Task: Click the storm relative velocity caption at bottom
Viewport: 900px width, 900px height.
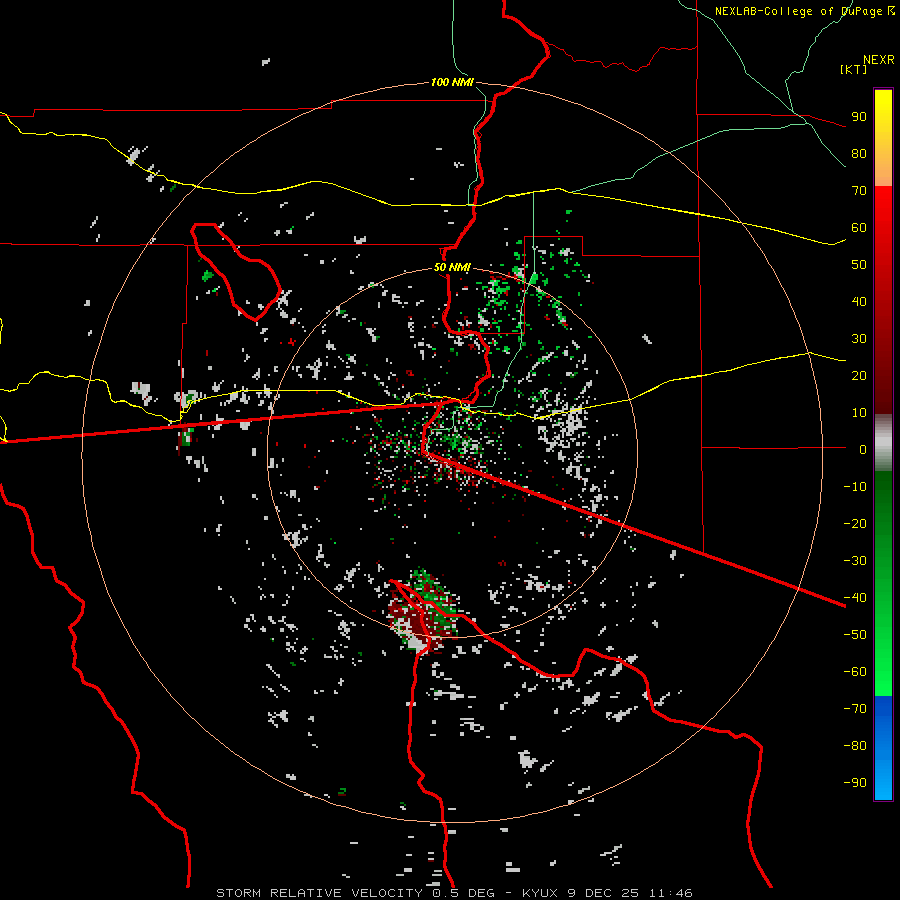Action: (x=454, y=893)
